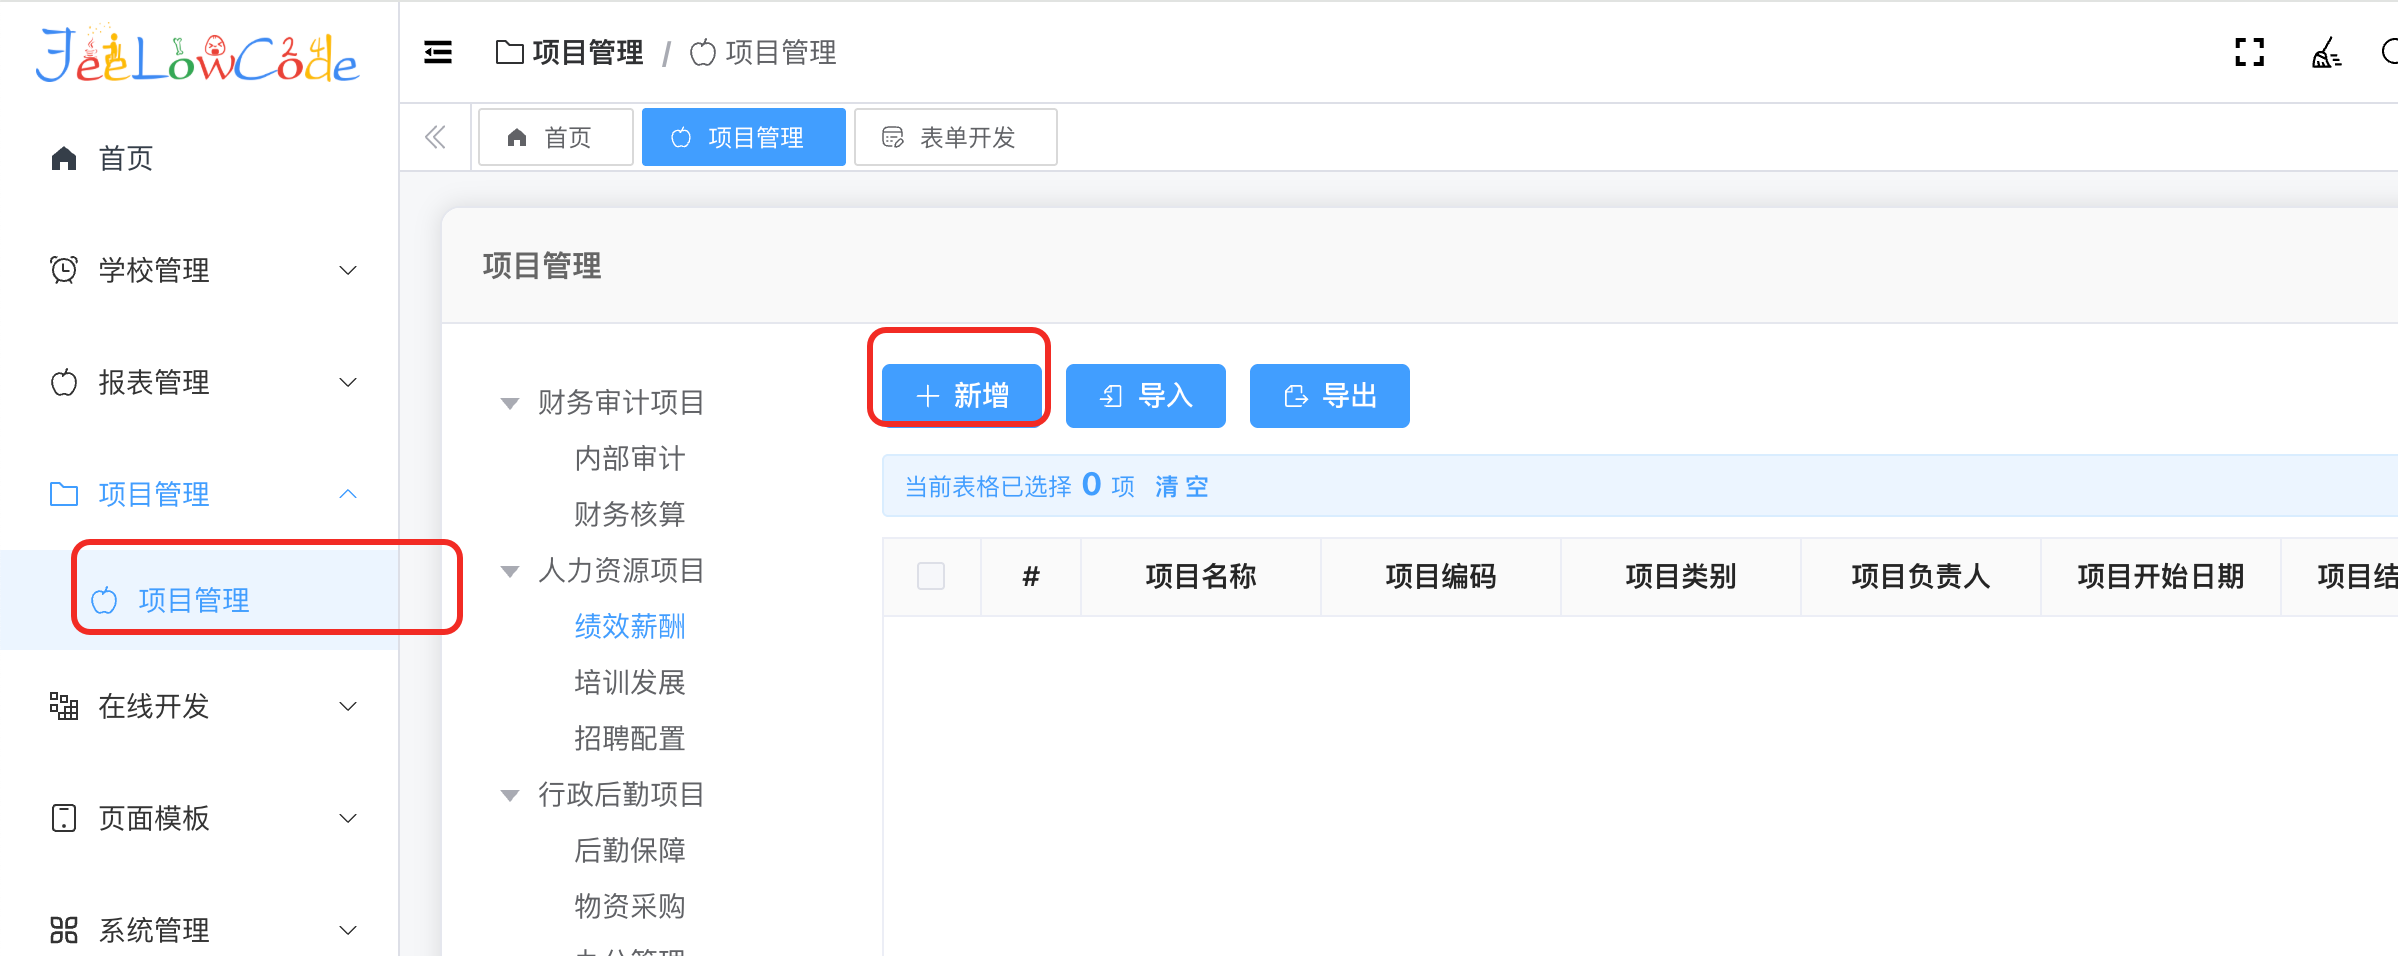
Task: Click the 导入 import button
Action: tap(1145, 396)
